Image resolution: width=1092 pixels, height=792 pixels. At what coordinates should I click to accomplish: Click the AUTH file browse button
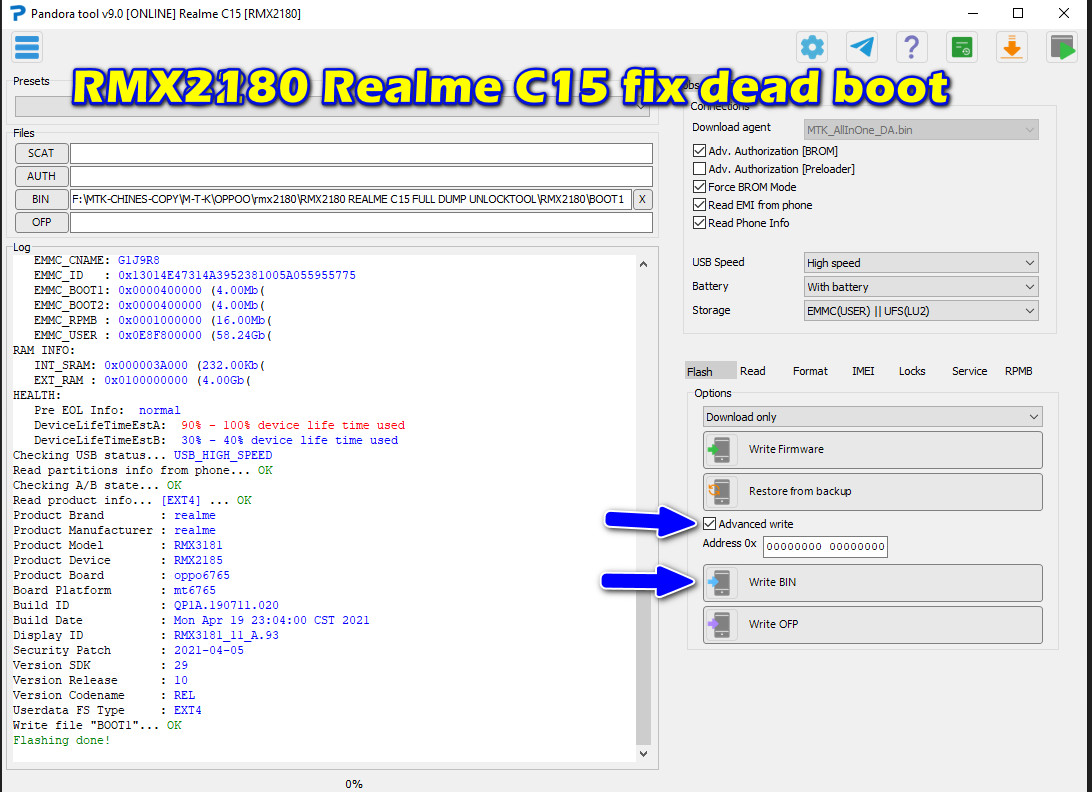click(x=41, y=176)
